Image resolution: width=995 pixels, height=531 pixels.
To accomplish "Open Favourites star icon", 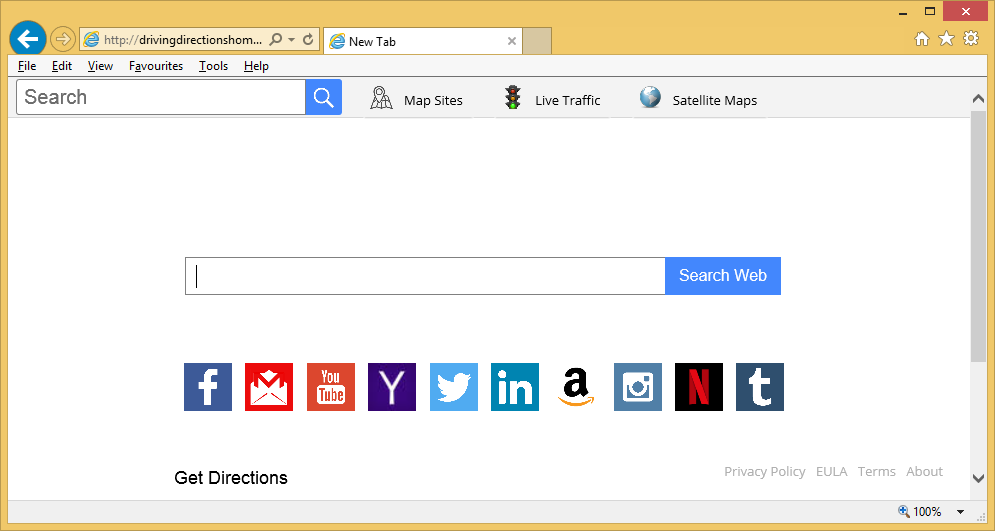I will click(946, 39).
